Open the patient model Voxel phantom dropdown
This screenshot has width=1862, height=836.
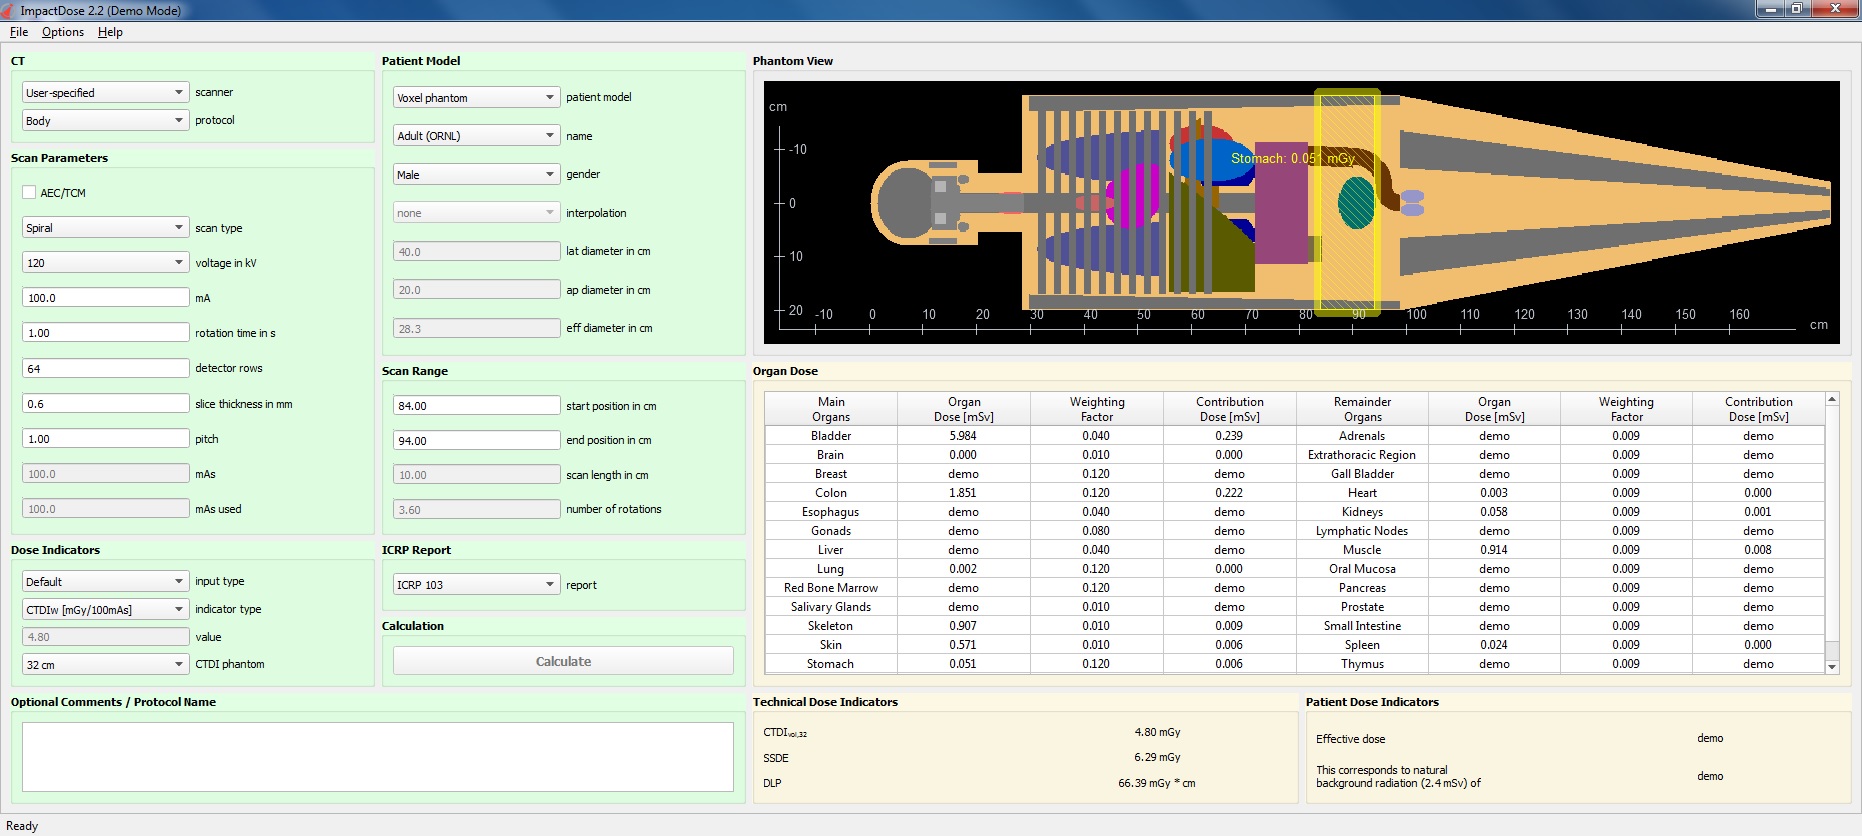coord(476,97)
